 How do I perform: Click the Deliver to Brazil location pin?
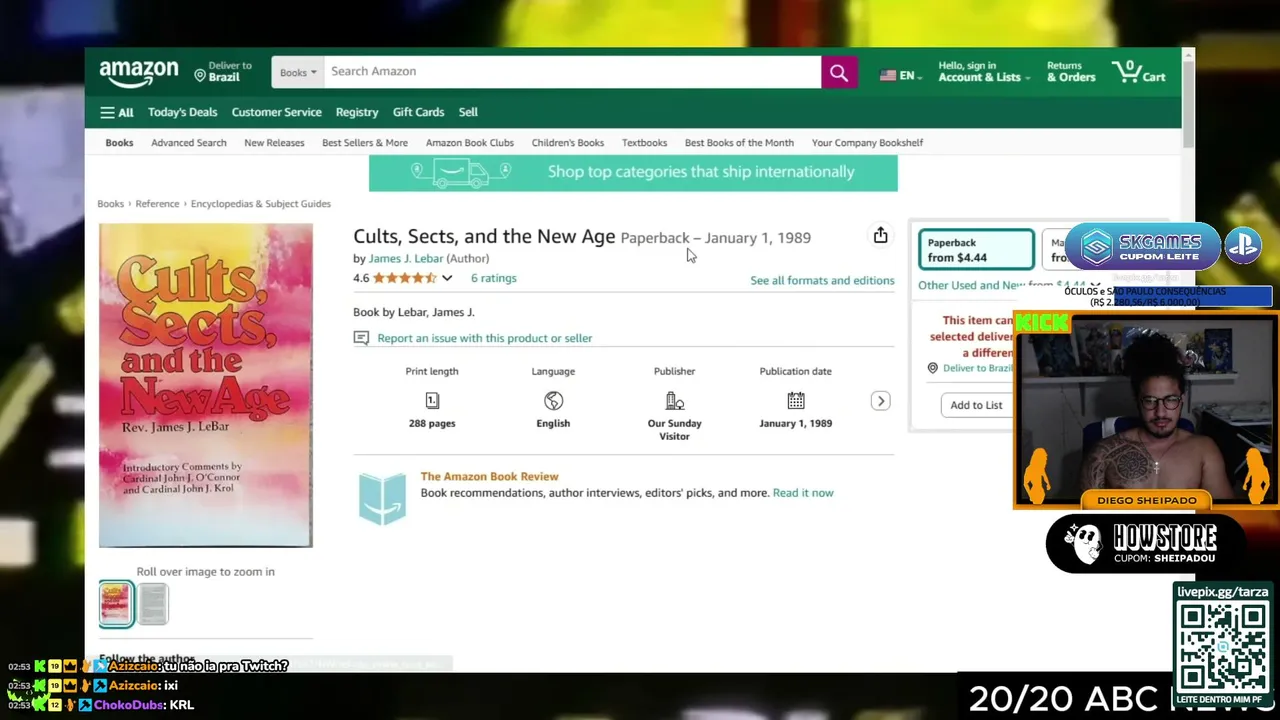(200, 75)
